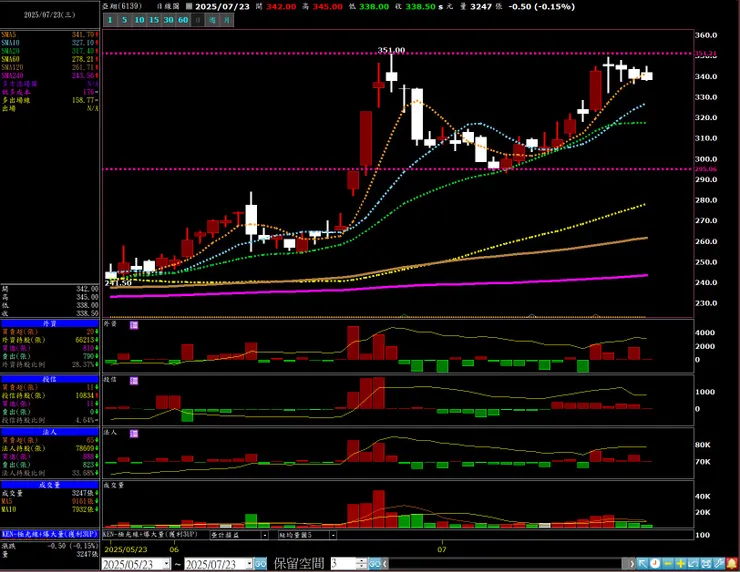Click the arrow cursor tool icon
The width and height of the screenshot is (740, 572).
(642, 564)
